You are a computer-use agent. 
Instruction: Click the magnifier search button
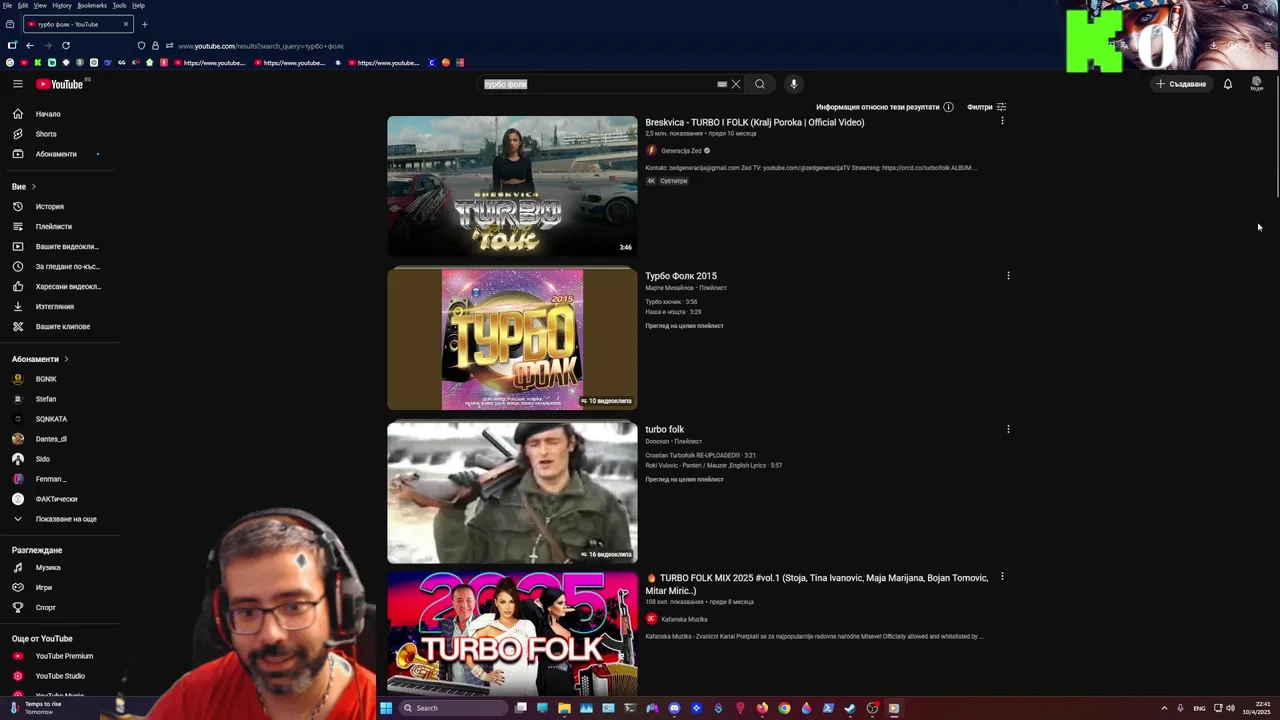coord(760,84)
